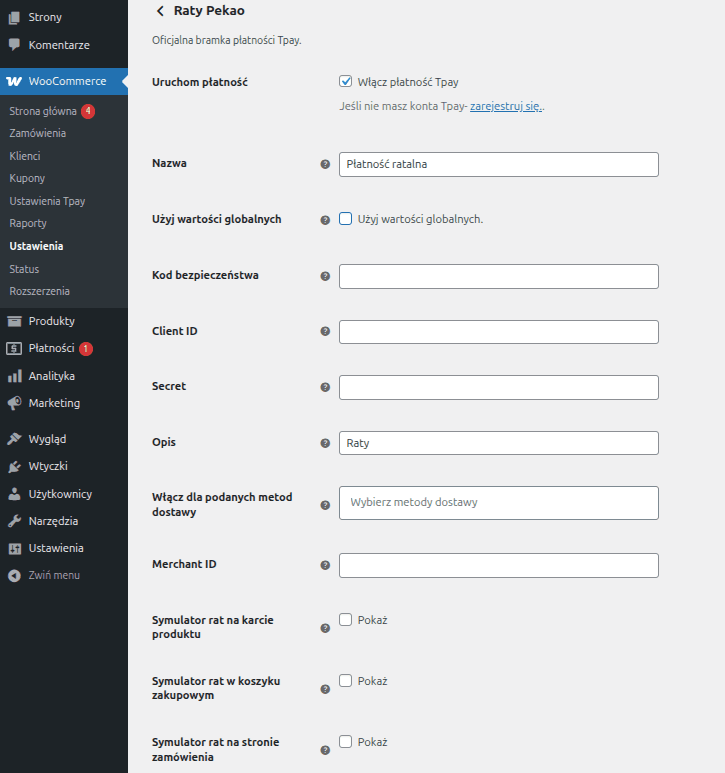Click help icon beside Kod bezpieczeństwa
725x773 pixels.
click(325, 276)
